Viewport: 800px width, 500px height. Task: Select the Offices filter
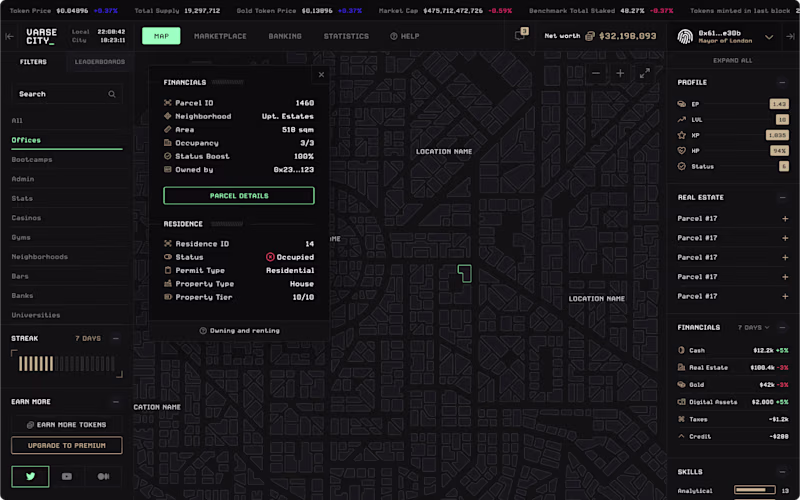[x=67, y=140]
